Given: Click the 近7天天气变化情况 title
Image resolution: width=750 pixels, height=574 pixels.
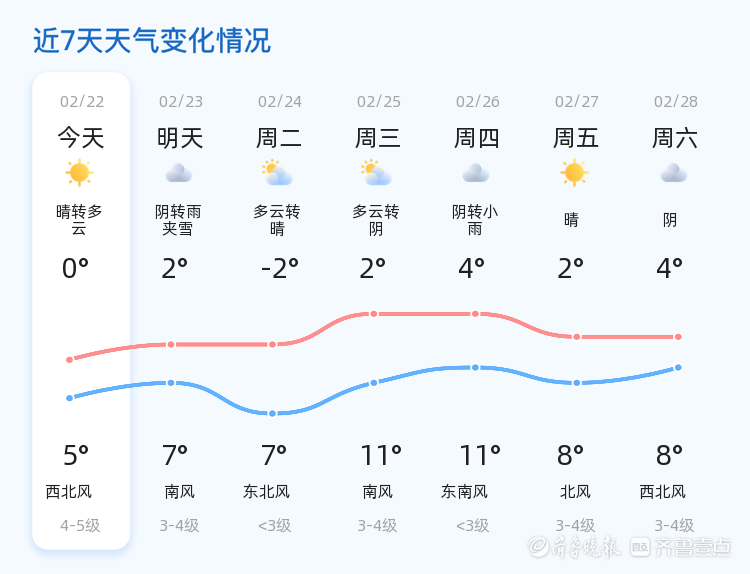Looking at the screenshot, I should (152, 41).
